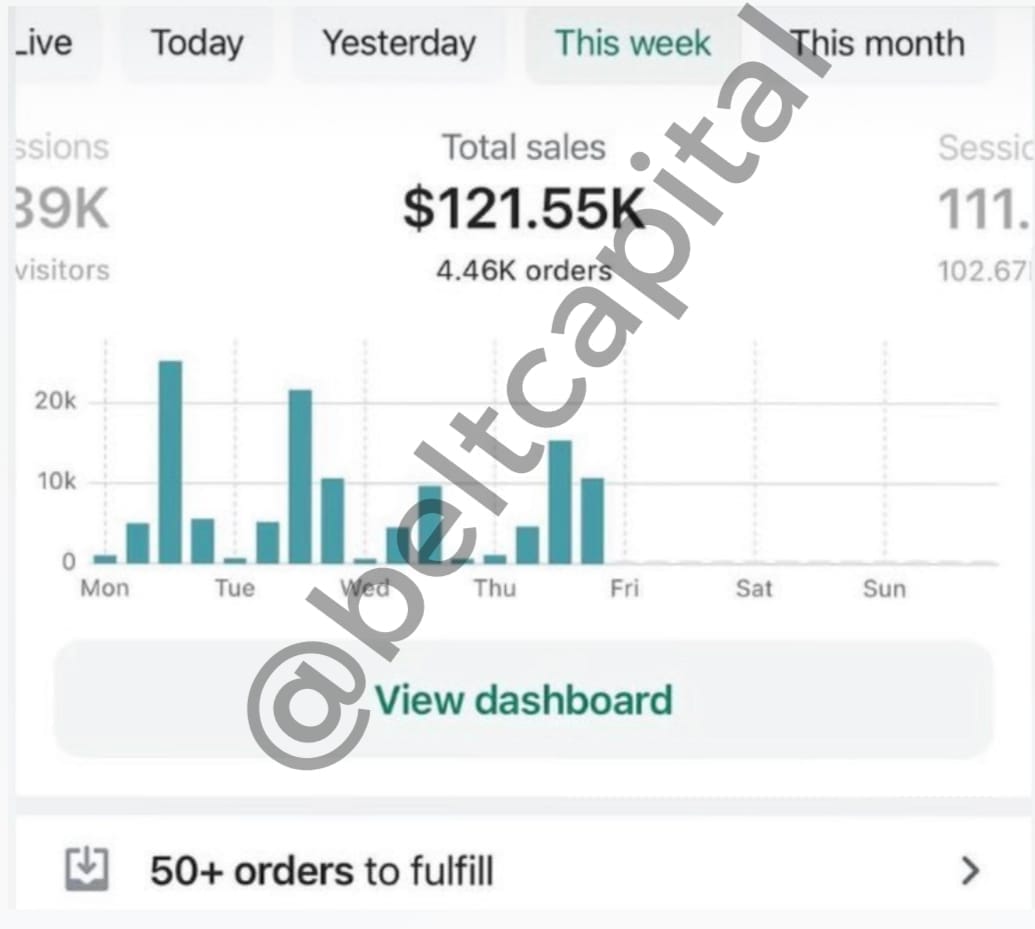Select the tallest Monday sales bar
Viewport: 1035px width, 929px height.
click(x=170, y=462)
